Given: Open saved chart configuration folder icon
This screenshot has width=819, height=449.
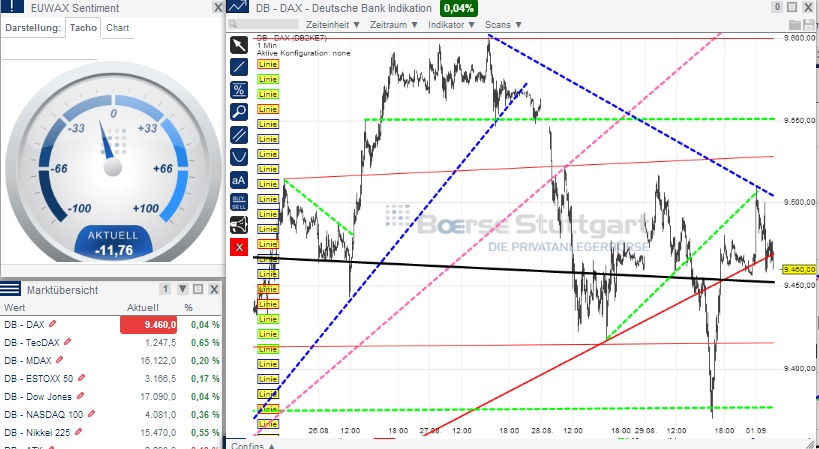Looking at the screenshot, I should pos(795,25).
